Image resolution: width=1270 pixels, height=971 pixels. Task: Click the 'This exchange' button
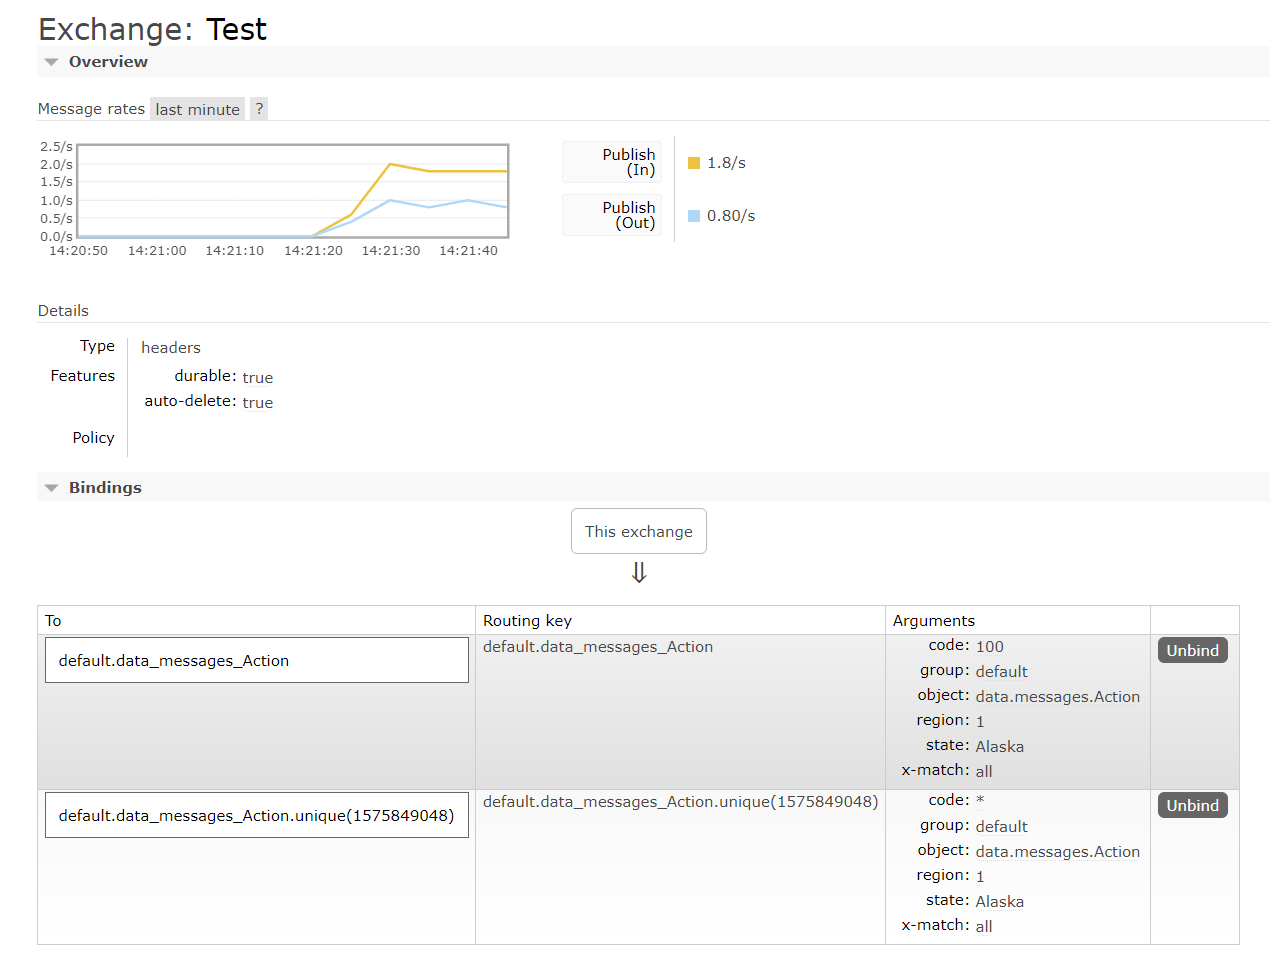pos(638,531)
